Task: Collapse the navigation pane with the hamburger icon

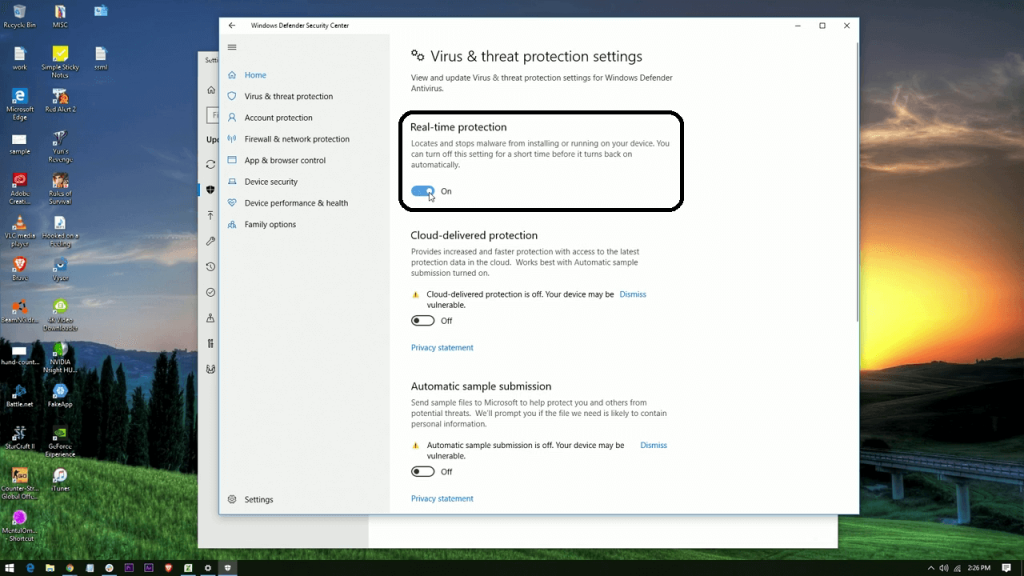Action: click(x=232, y=47)
